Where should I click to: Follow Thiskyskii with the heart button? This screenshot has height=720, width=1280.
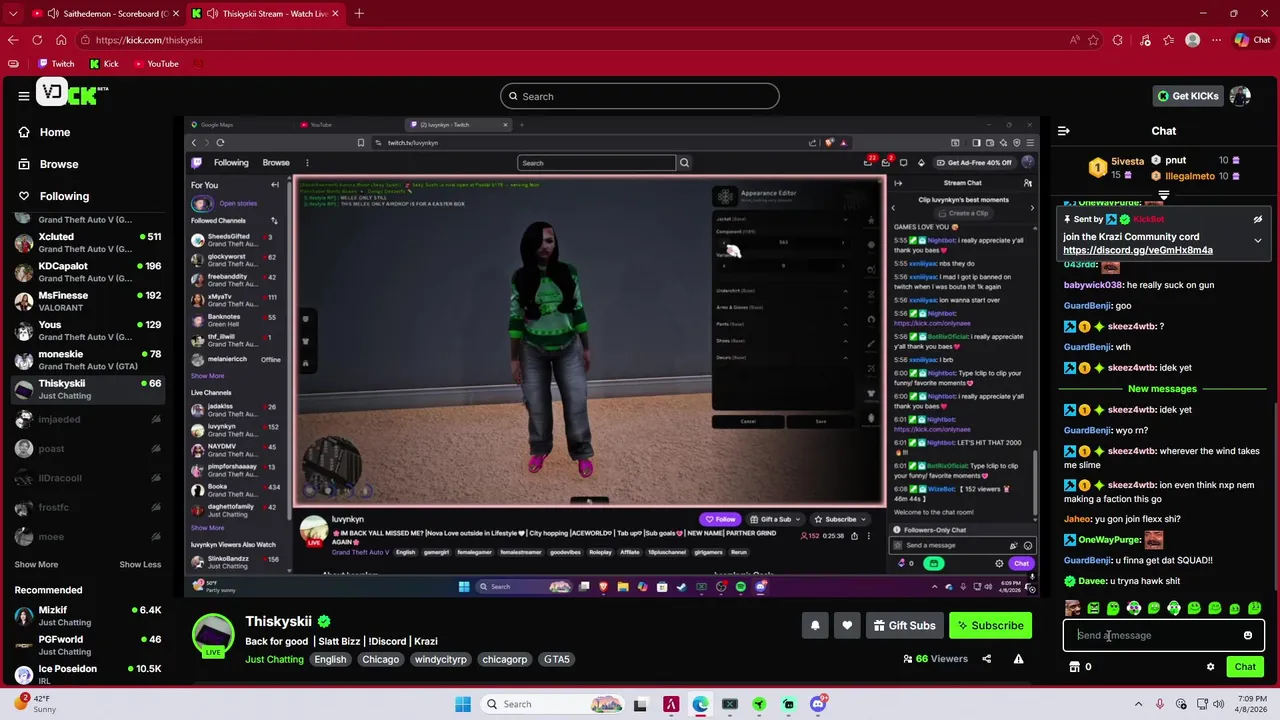point(847,626)
